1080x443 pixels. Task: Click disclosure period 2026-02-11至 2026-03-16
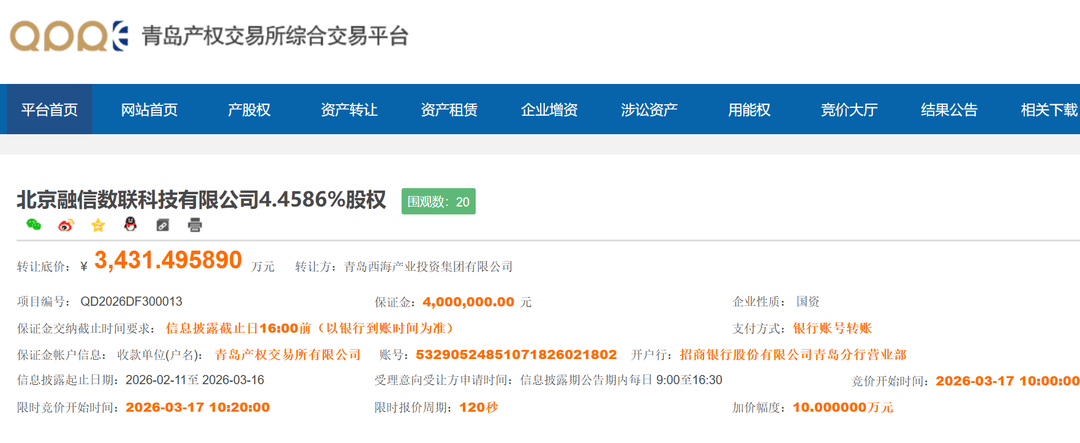tap(195, 380)
